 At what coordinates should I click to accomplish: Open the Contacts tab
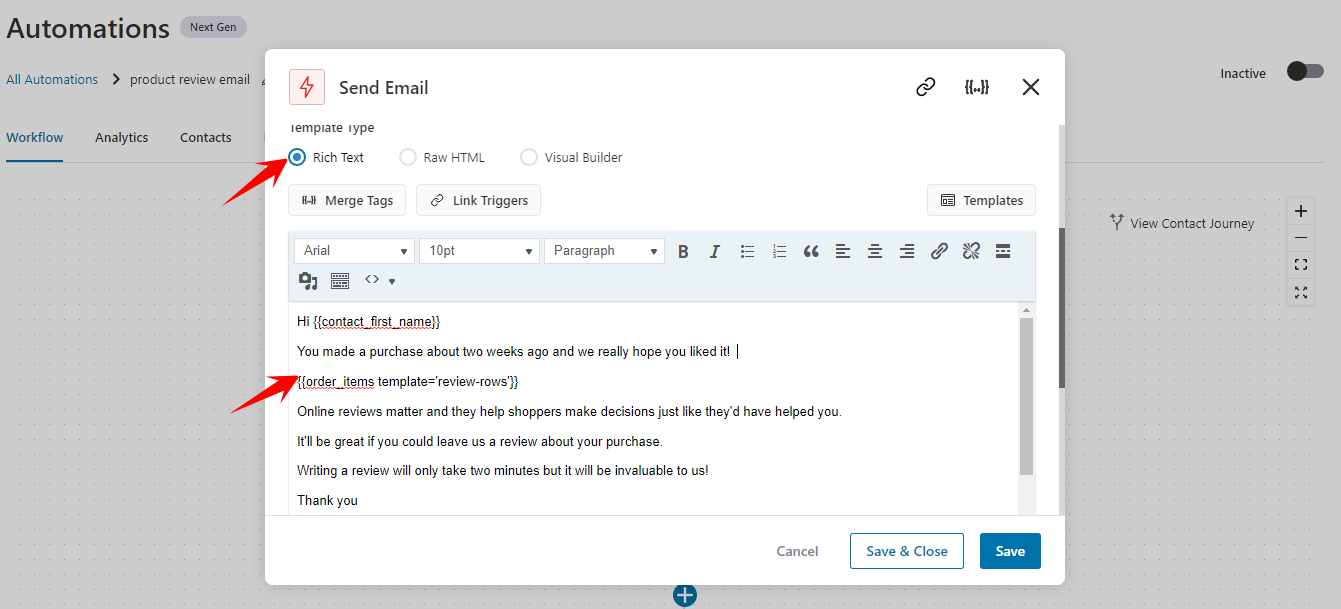click(205, 137)
